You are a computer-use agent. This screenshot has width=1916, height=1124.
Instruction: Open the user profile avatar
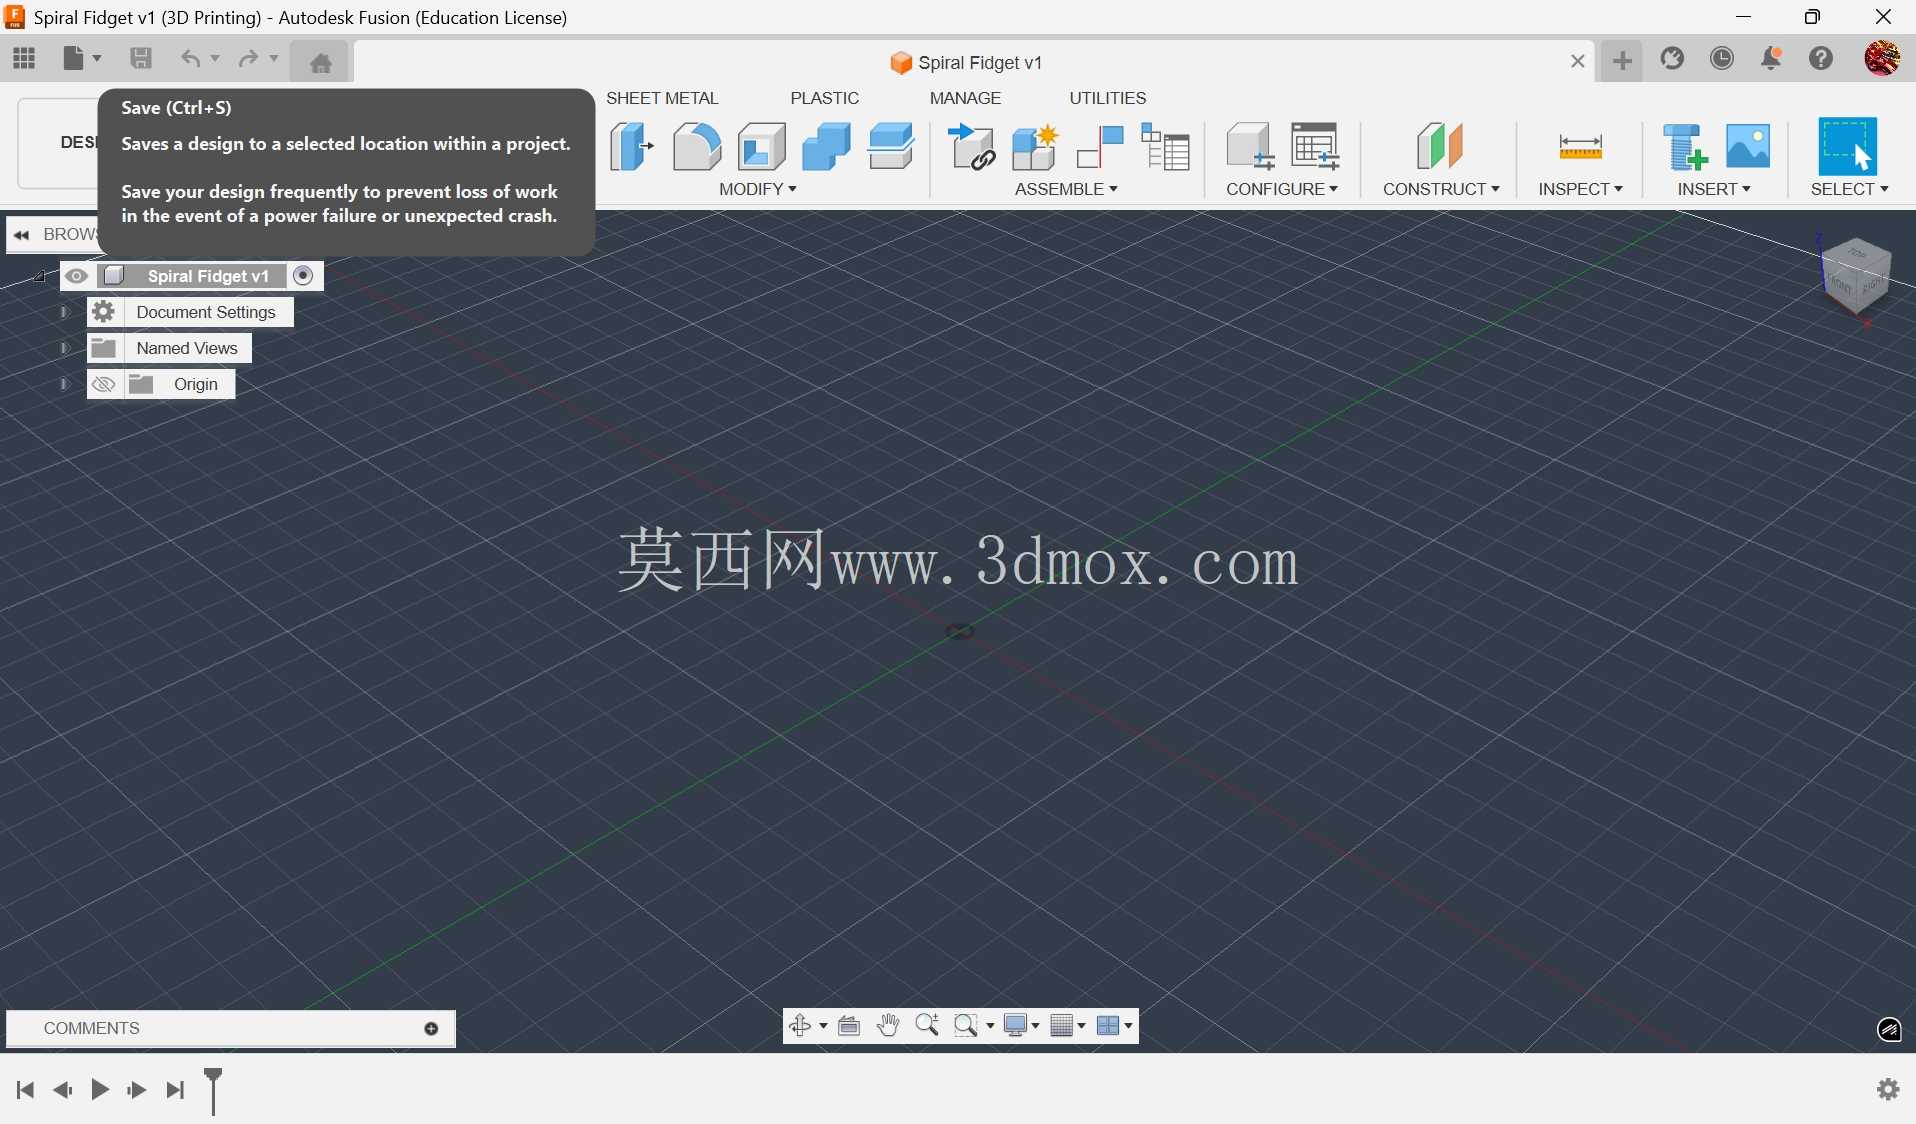(x=1882, y=59)
